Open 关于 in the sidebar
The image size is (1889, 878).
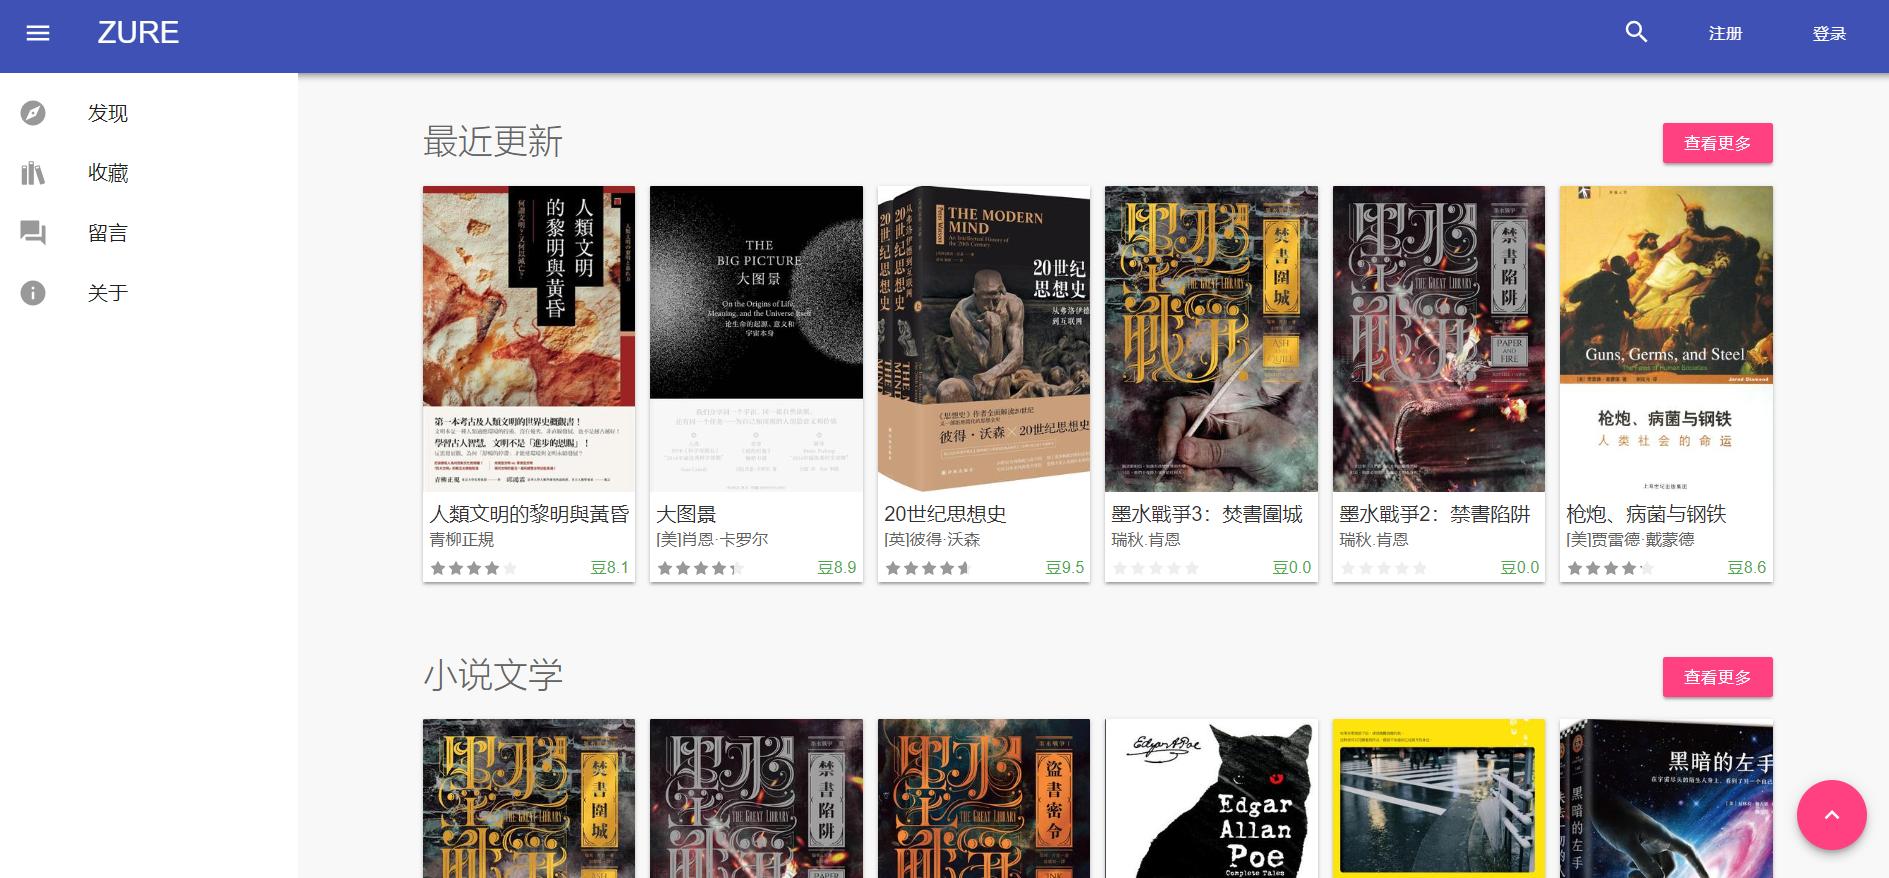149,293
